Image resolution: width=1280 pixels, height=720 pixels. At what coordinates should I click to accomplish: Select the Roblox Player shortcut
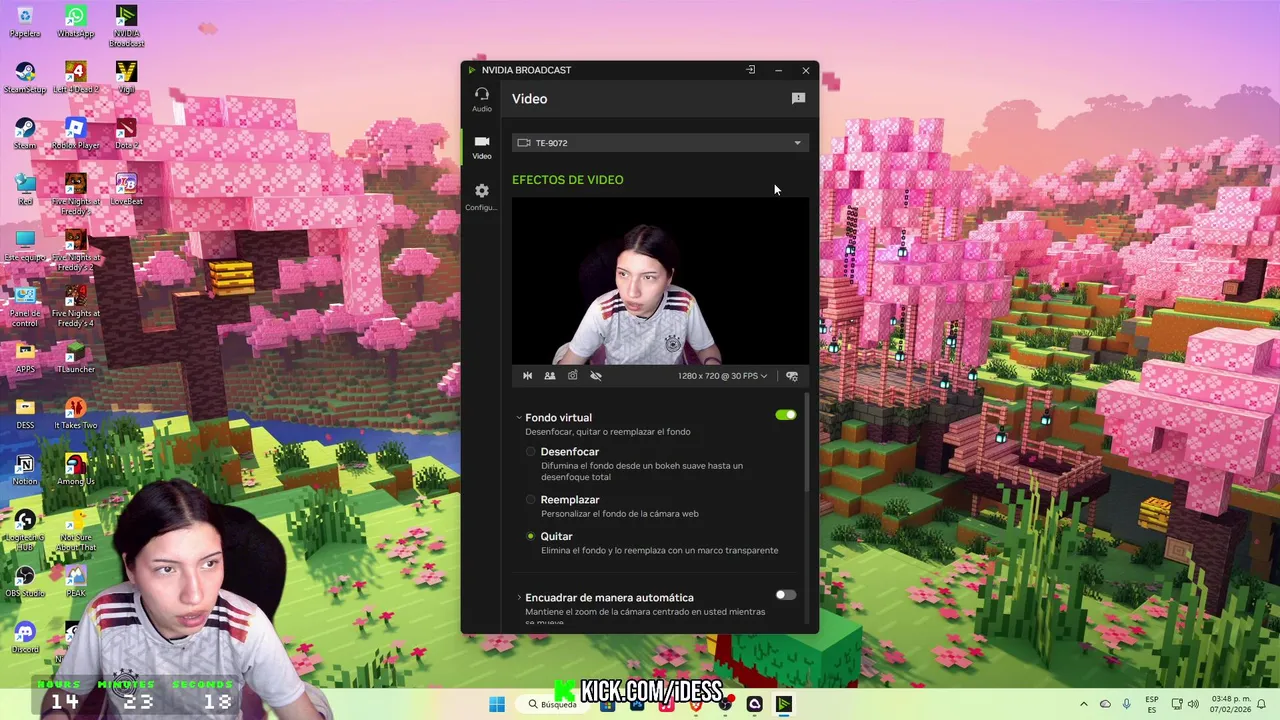pos(75,134)
